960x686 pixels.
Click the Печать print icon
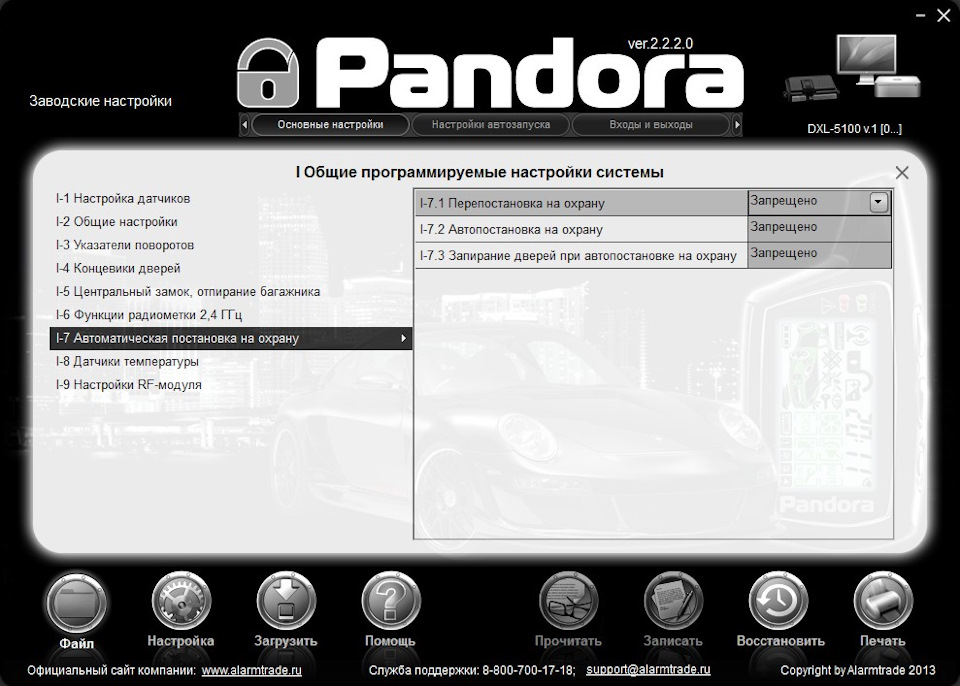[883, 602]
